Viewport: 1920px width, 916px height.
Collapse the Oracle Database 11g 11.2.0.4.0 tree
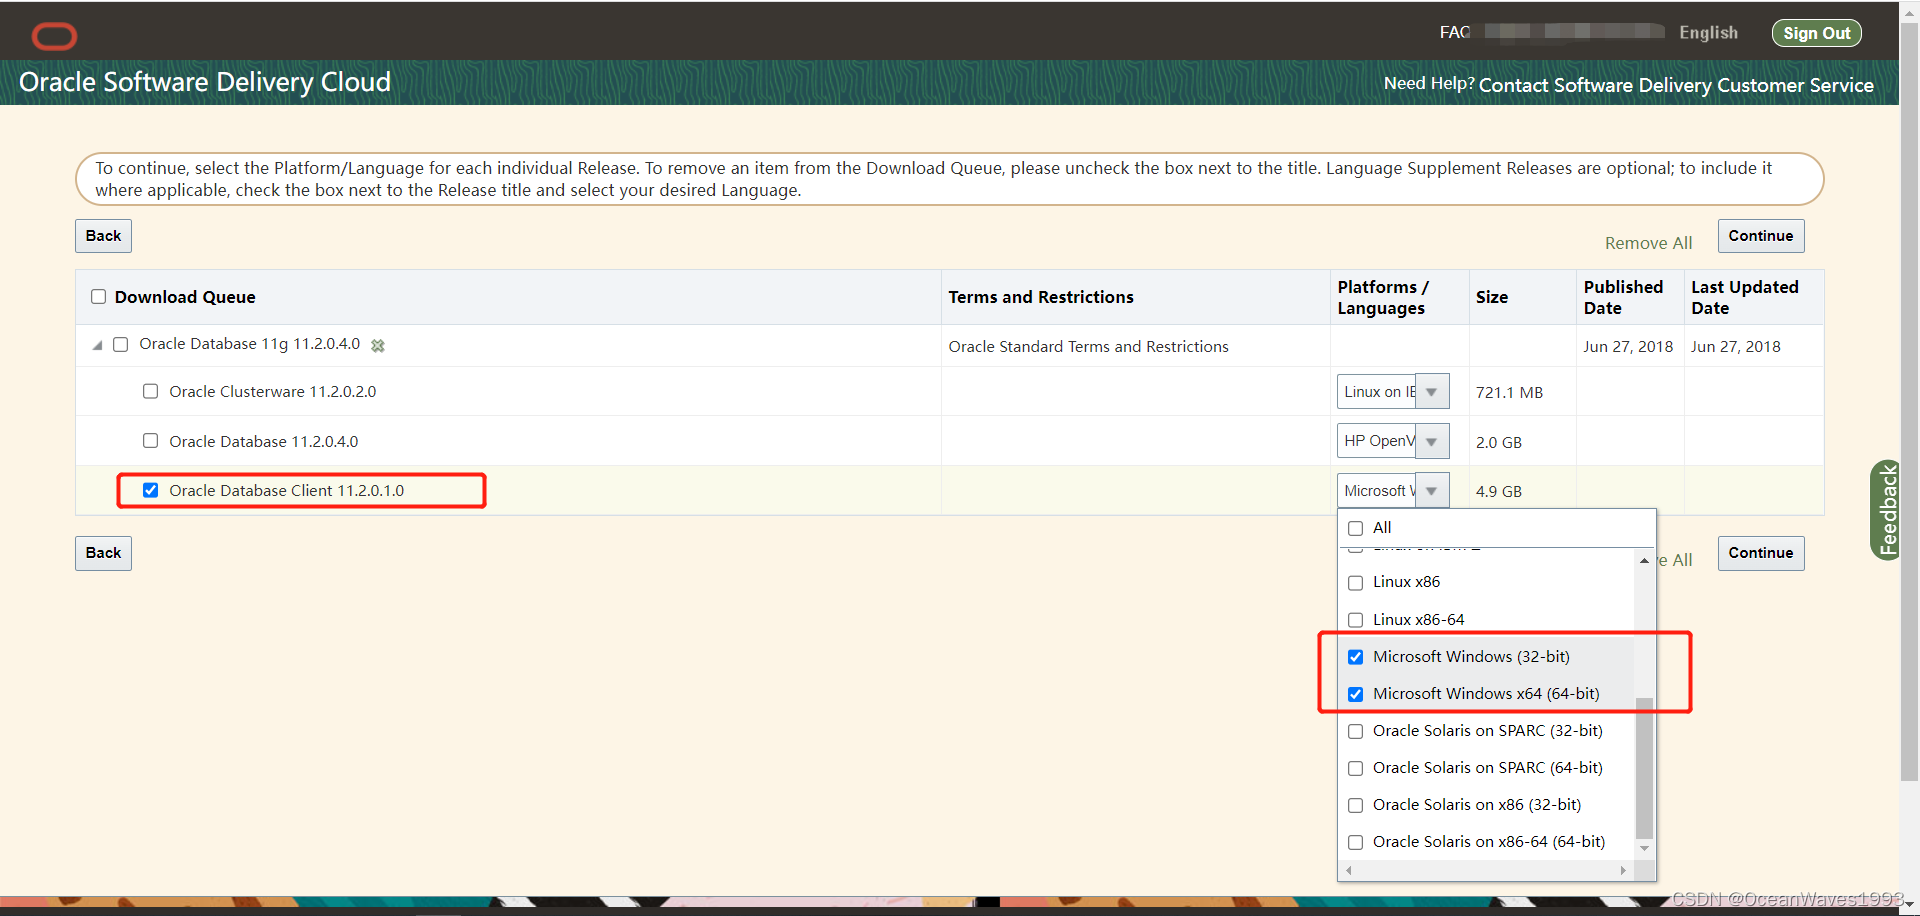coord(97,345)
